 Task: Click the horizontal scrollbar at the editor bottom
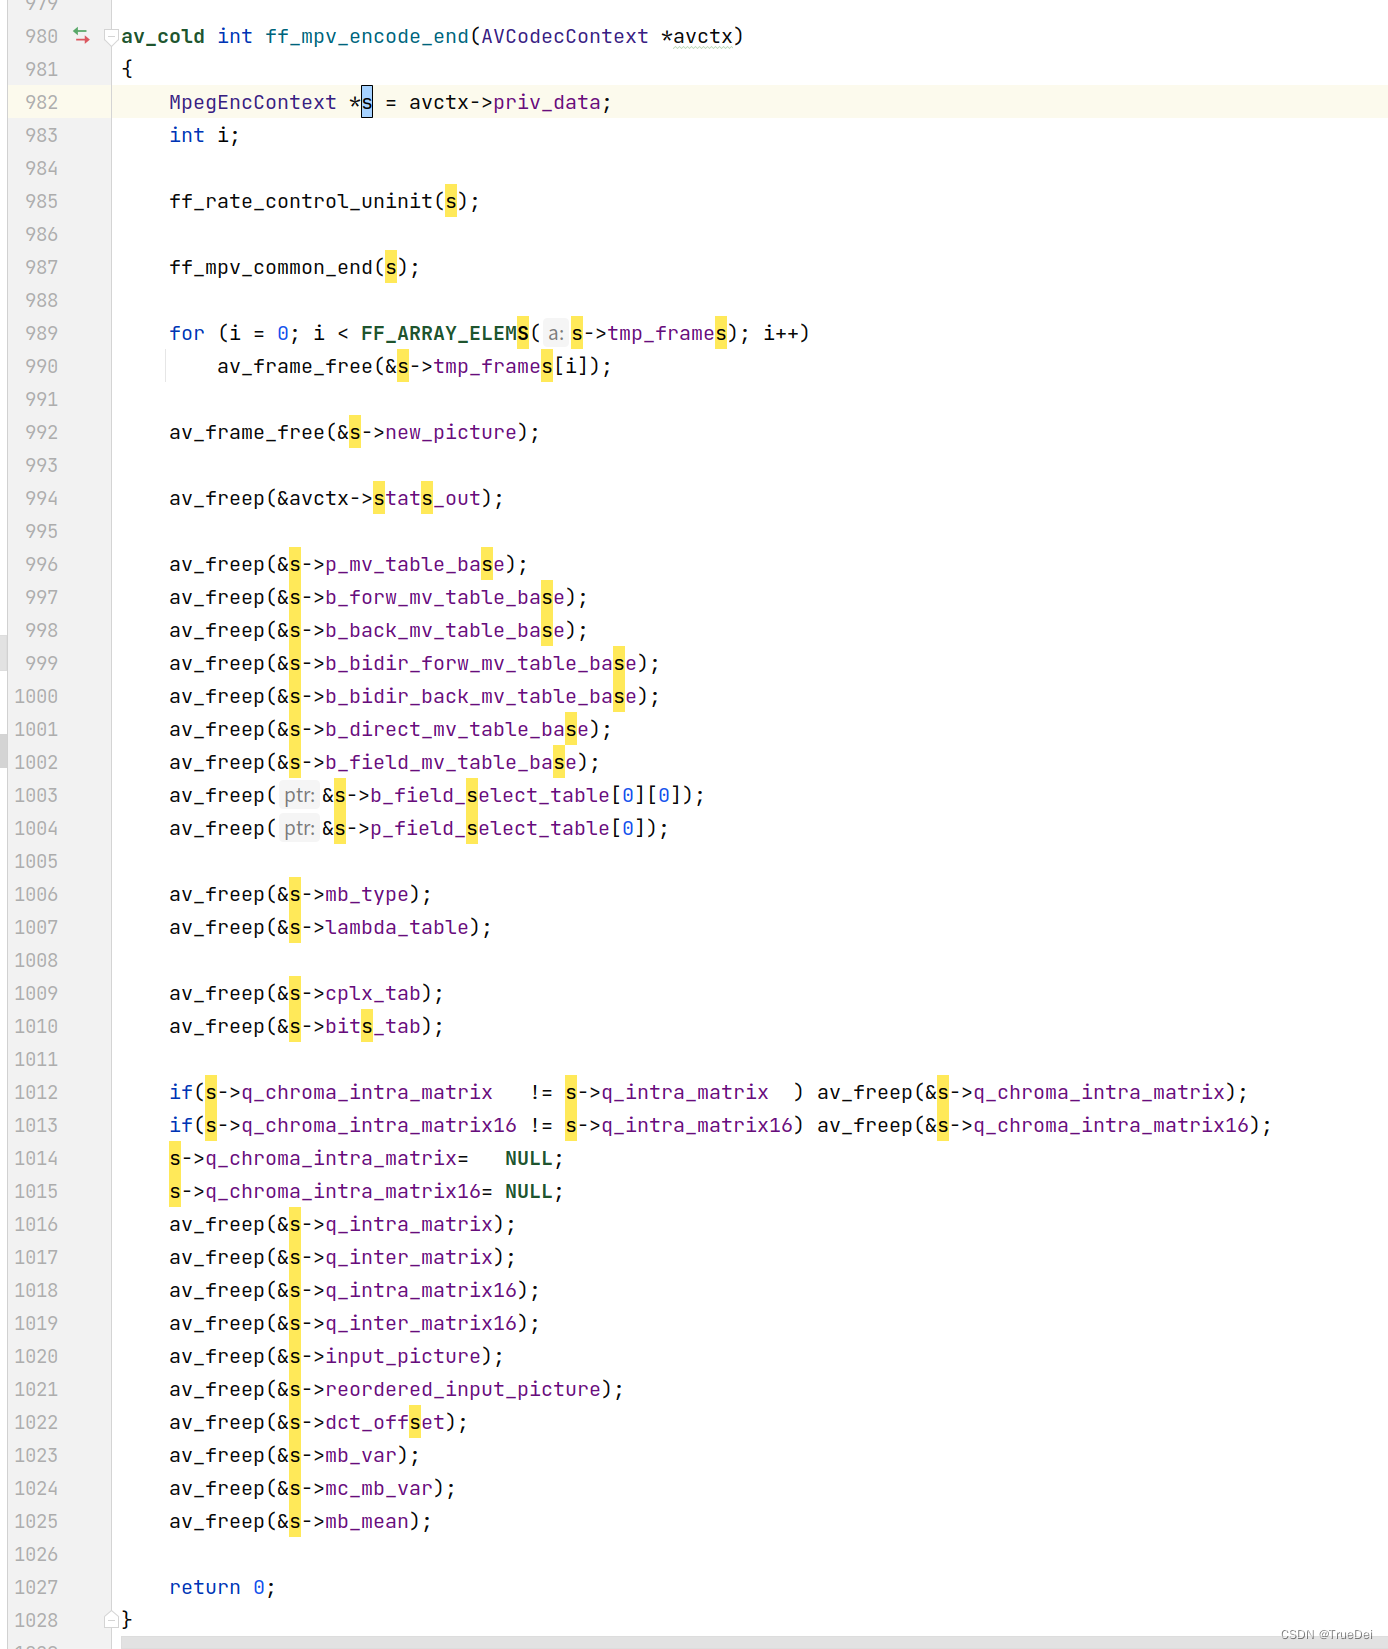[754, 1642]
